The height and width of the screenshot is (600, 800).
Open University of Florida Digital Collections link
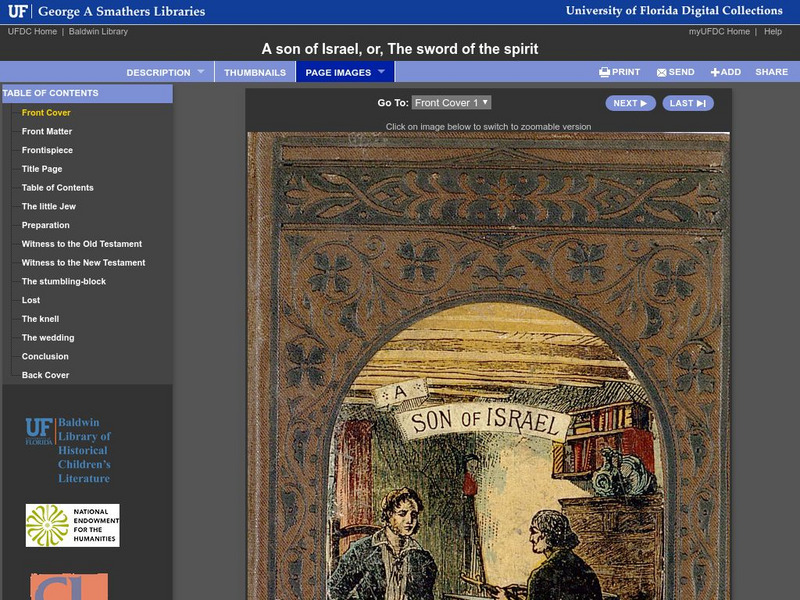674,11
